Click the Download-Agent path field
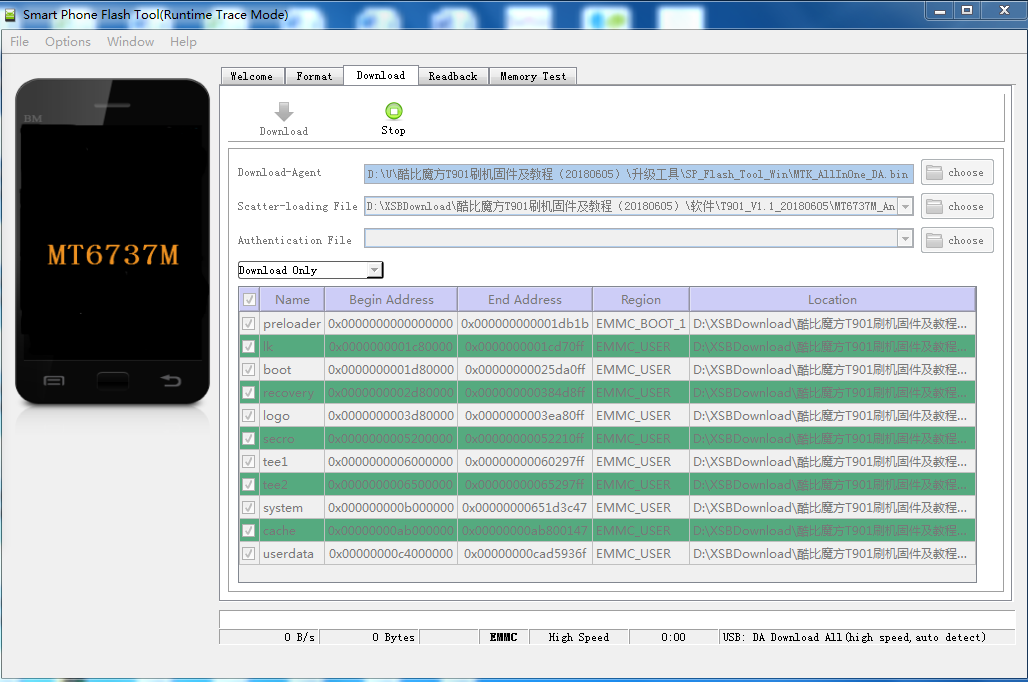This screenshot has width=1028, height=682. click(x=638, y=174)
